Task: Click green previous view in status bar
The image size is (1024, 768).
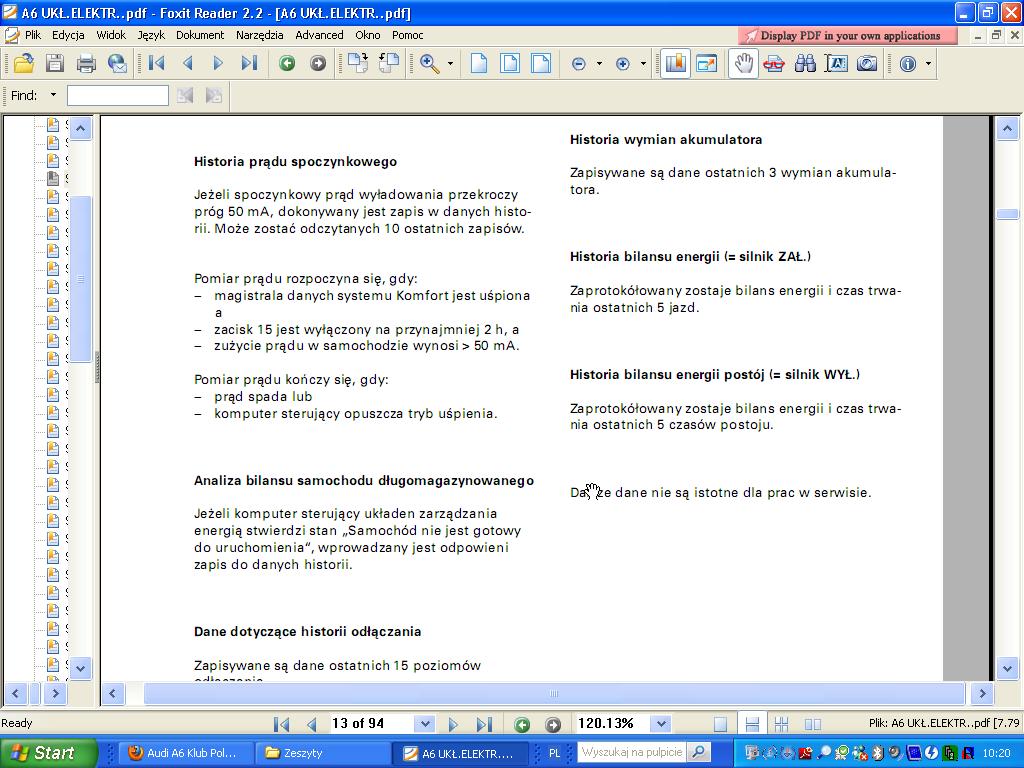Action: point(522,724)
